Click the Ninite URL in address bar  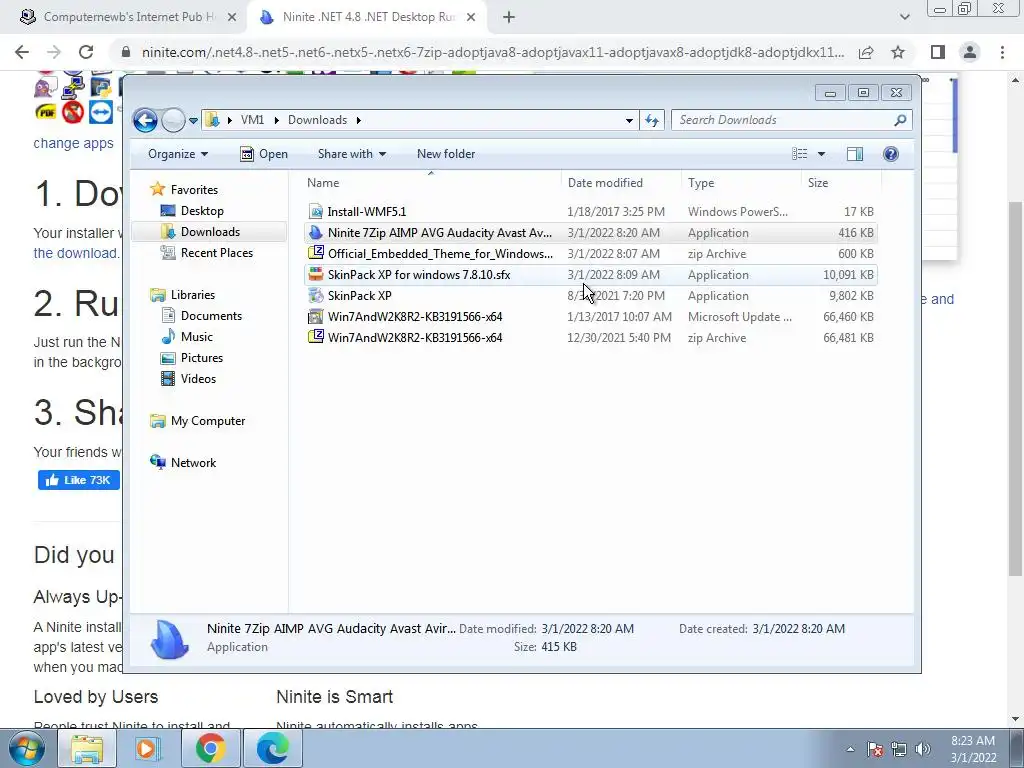click(492, 52)
